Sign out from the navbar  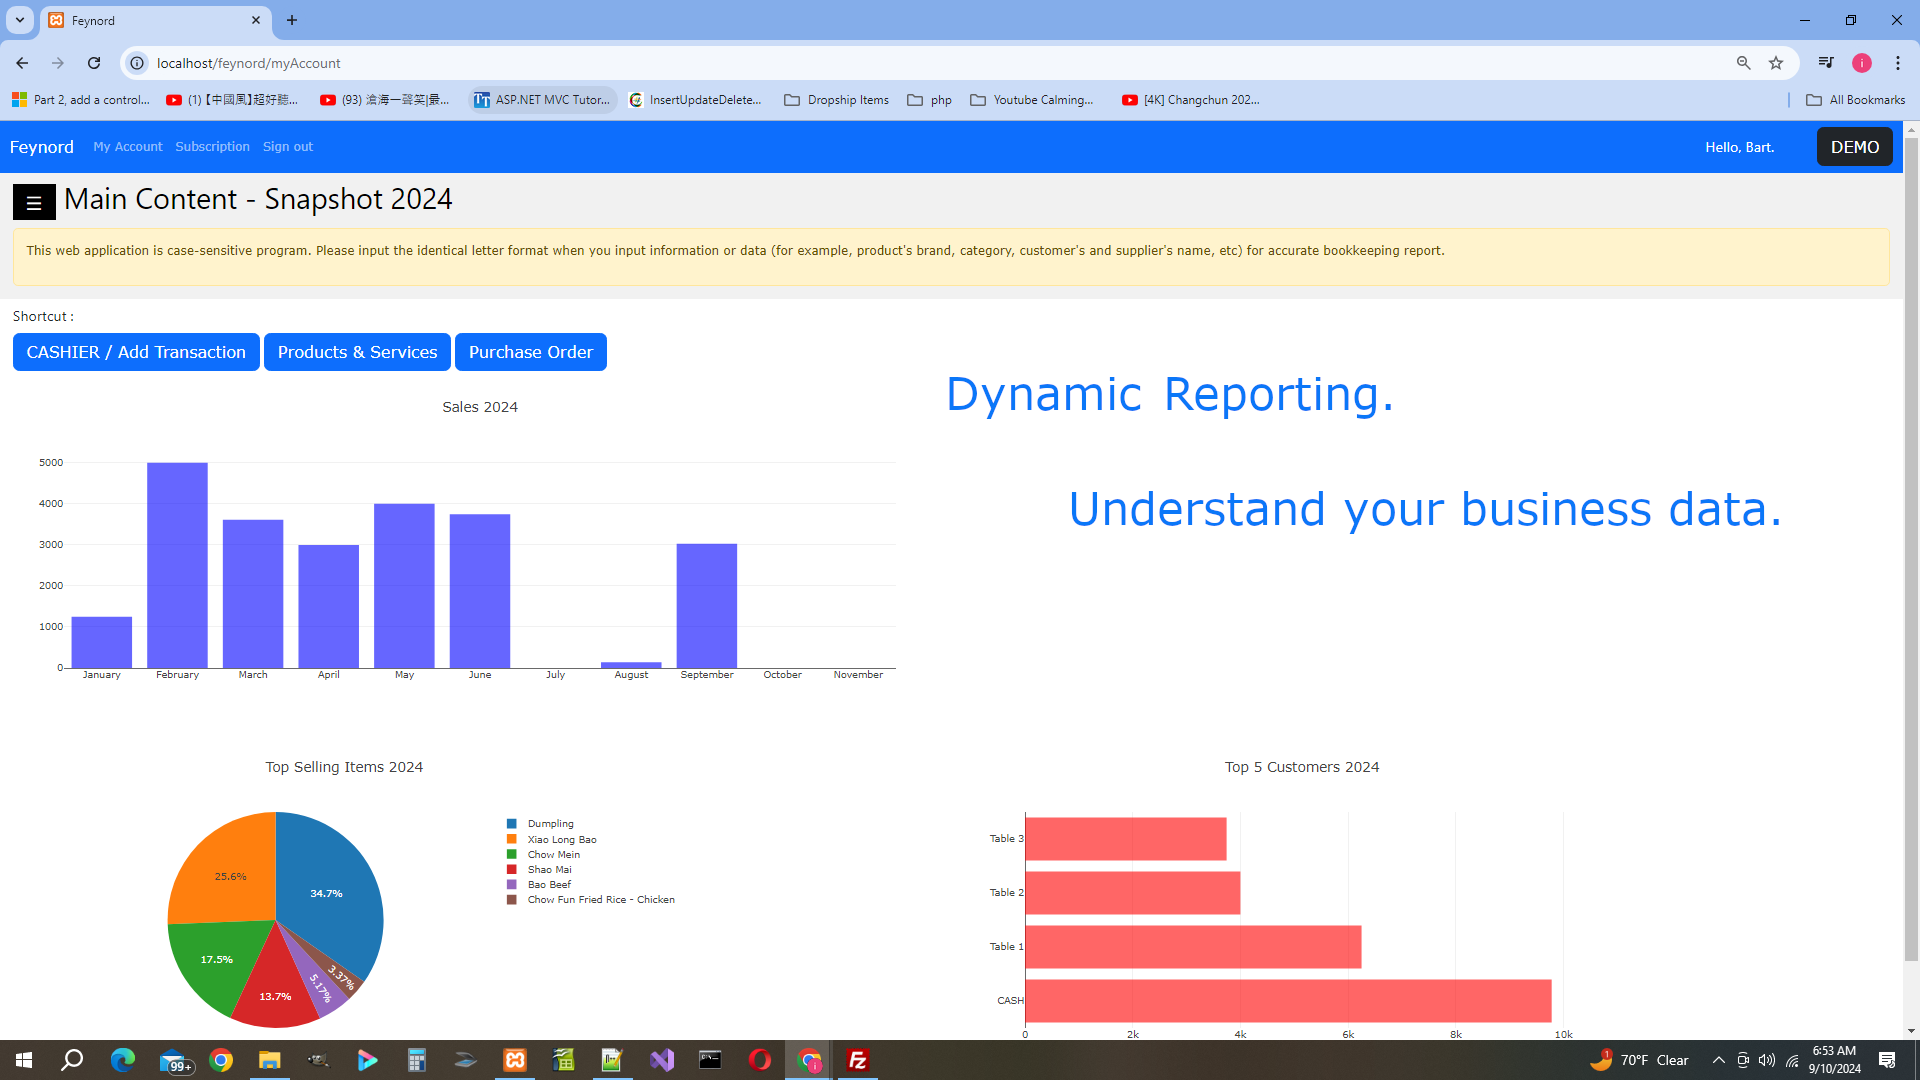coord(288,147)
